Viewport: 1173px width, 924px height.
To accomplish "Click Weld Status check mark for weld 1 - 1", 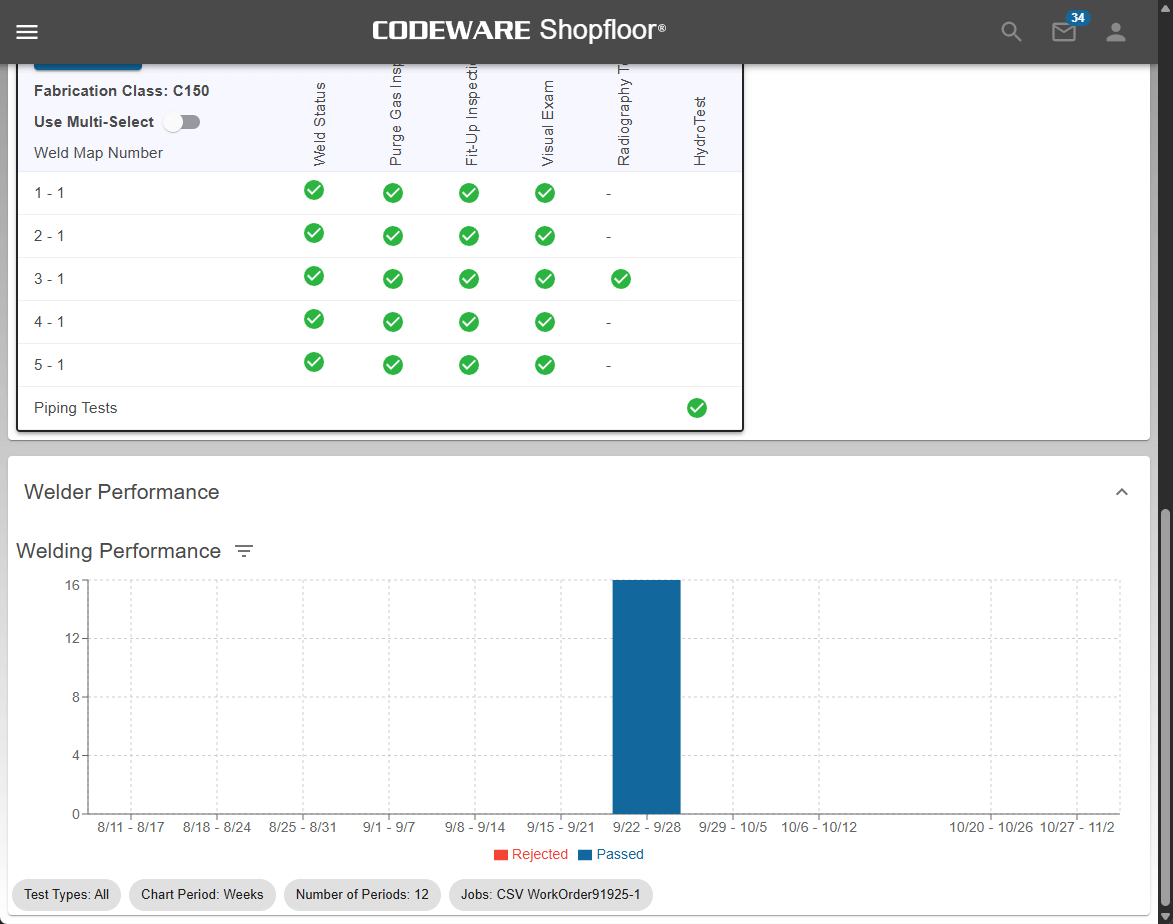I will point(314,190).
